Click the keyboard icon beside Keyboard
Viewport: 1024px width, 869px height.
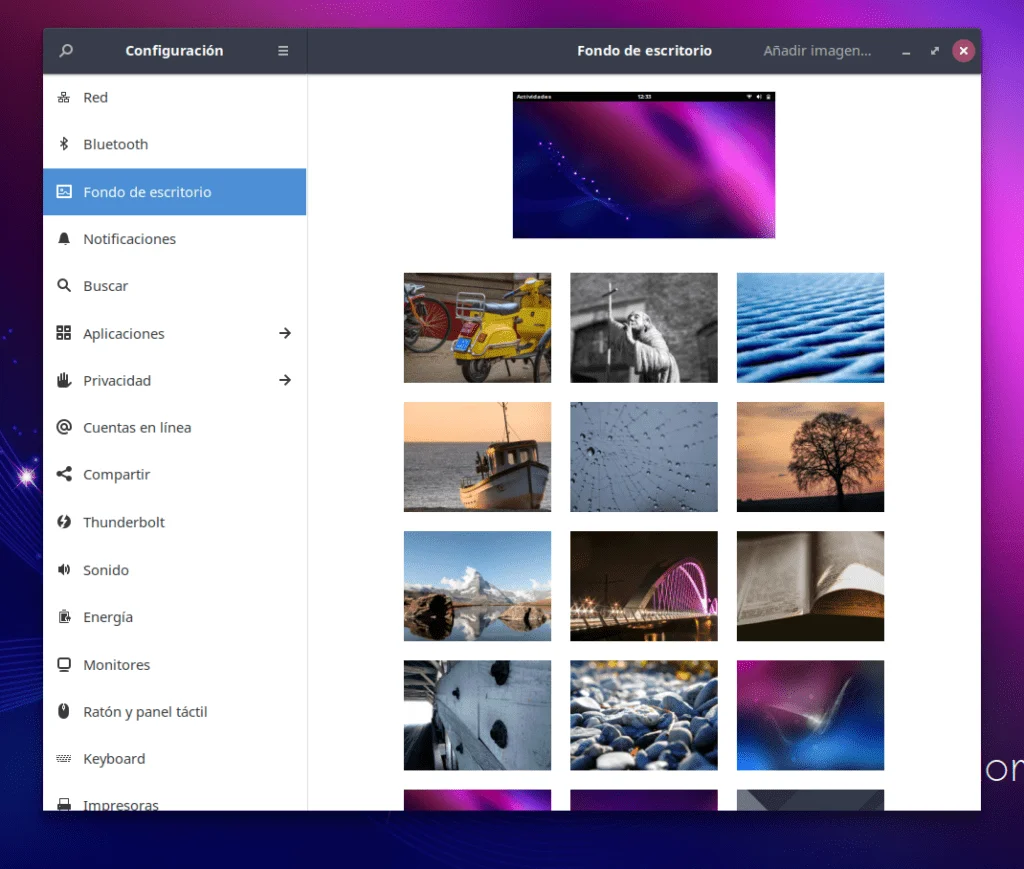63,758
